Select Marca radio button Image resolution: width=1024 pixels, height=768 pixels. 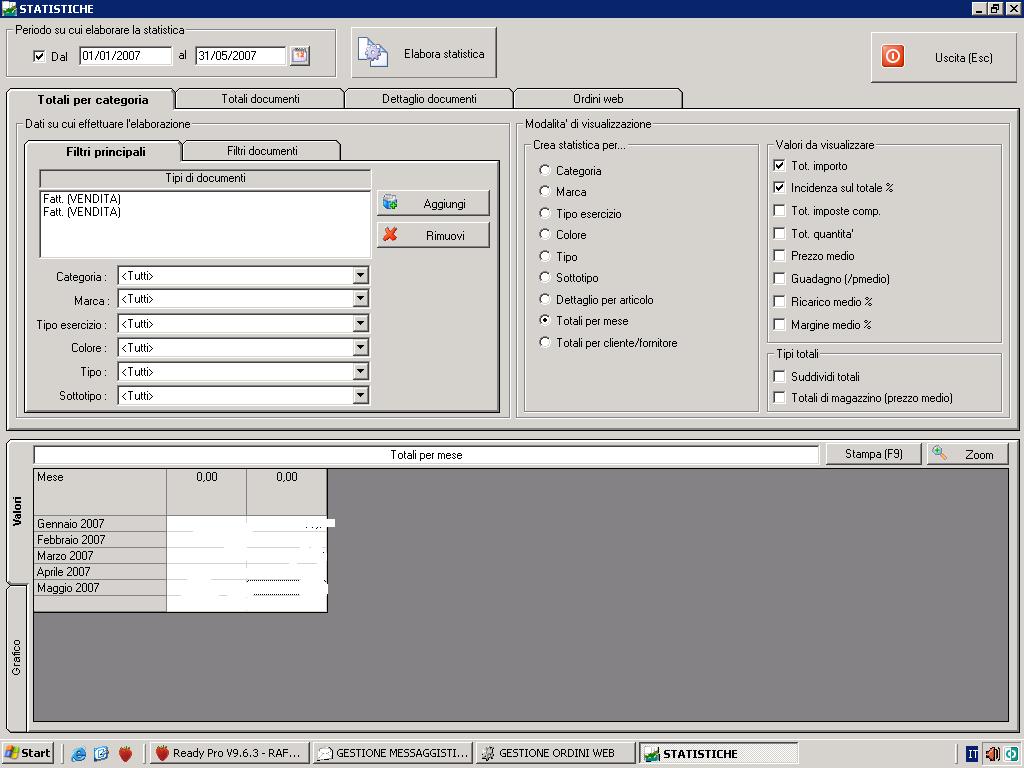click(x=545, y=191)
